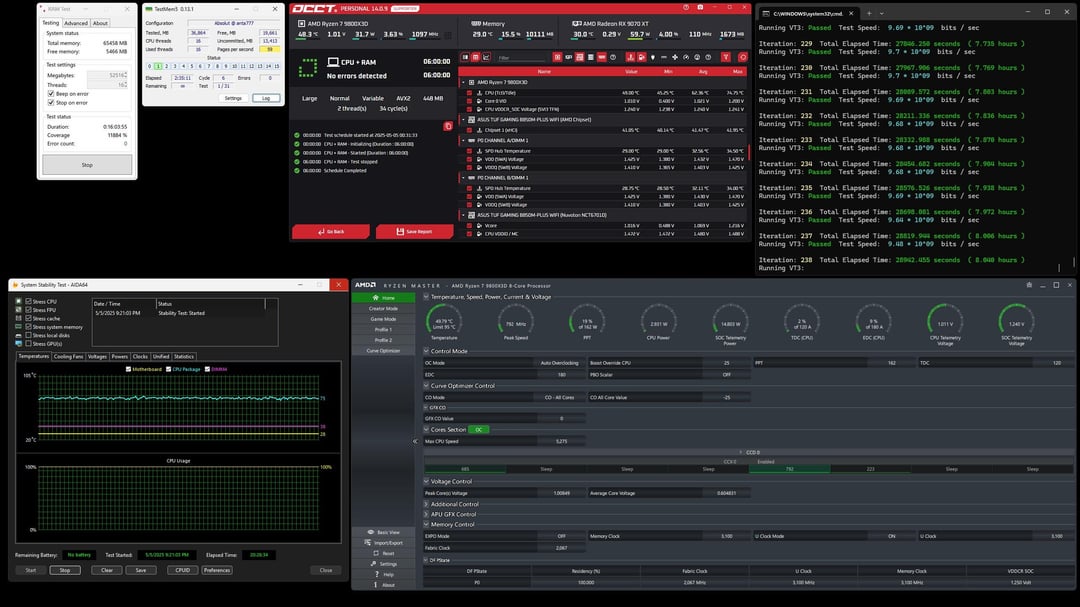Click the OCCT title bar help icon

tap(685, 8)
